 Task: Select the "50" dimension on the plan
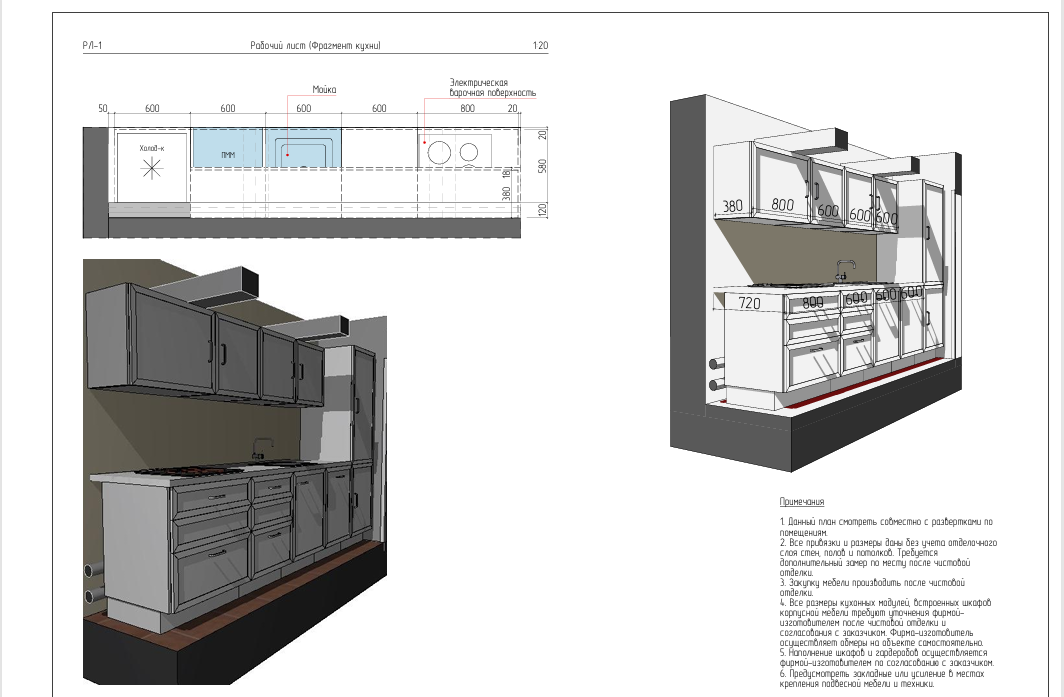[x=102, y=108]
